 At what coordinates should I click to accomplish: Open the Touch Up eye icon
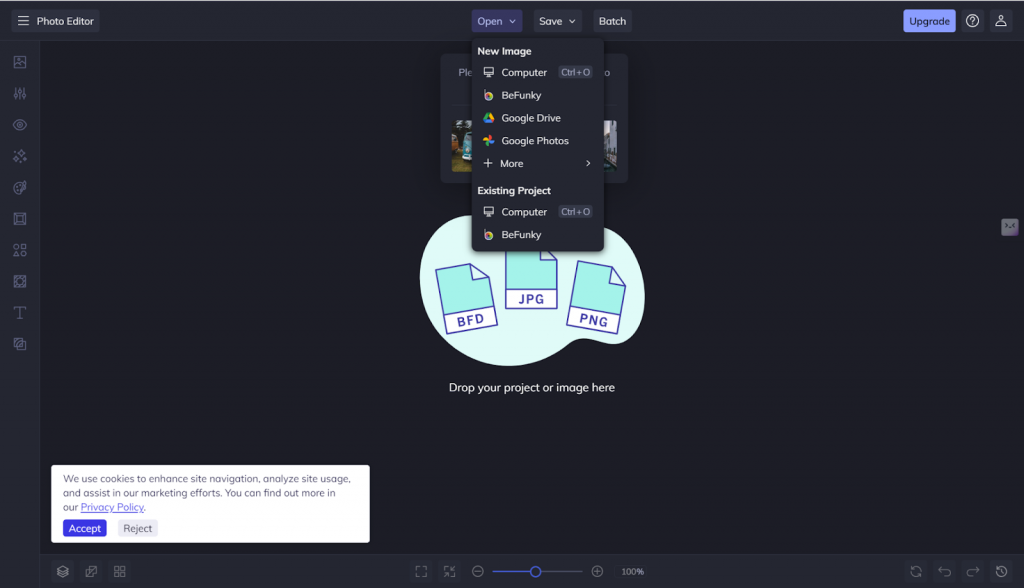coord(20,125)
